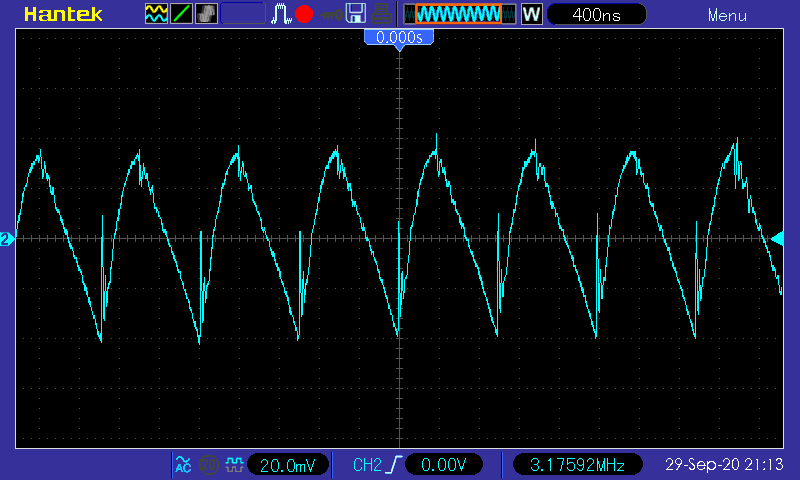Click the 0.000s trigger position marker

pyautogui.click(x=399, y=38)
